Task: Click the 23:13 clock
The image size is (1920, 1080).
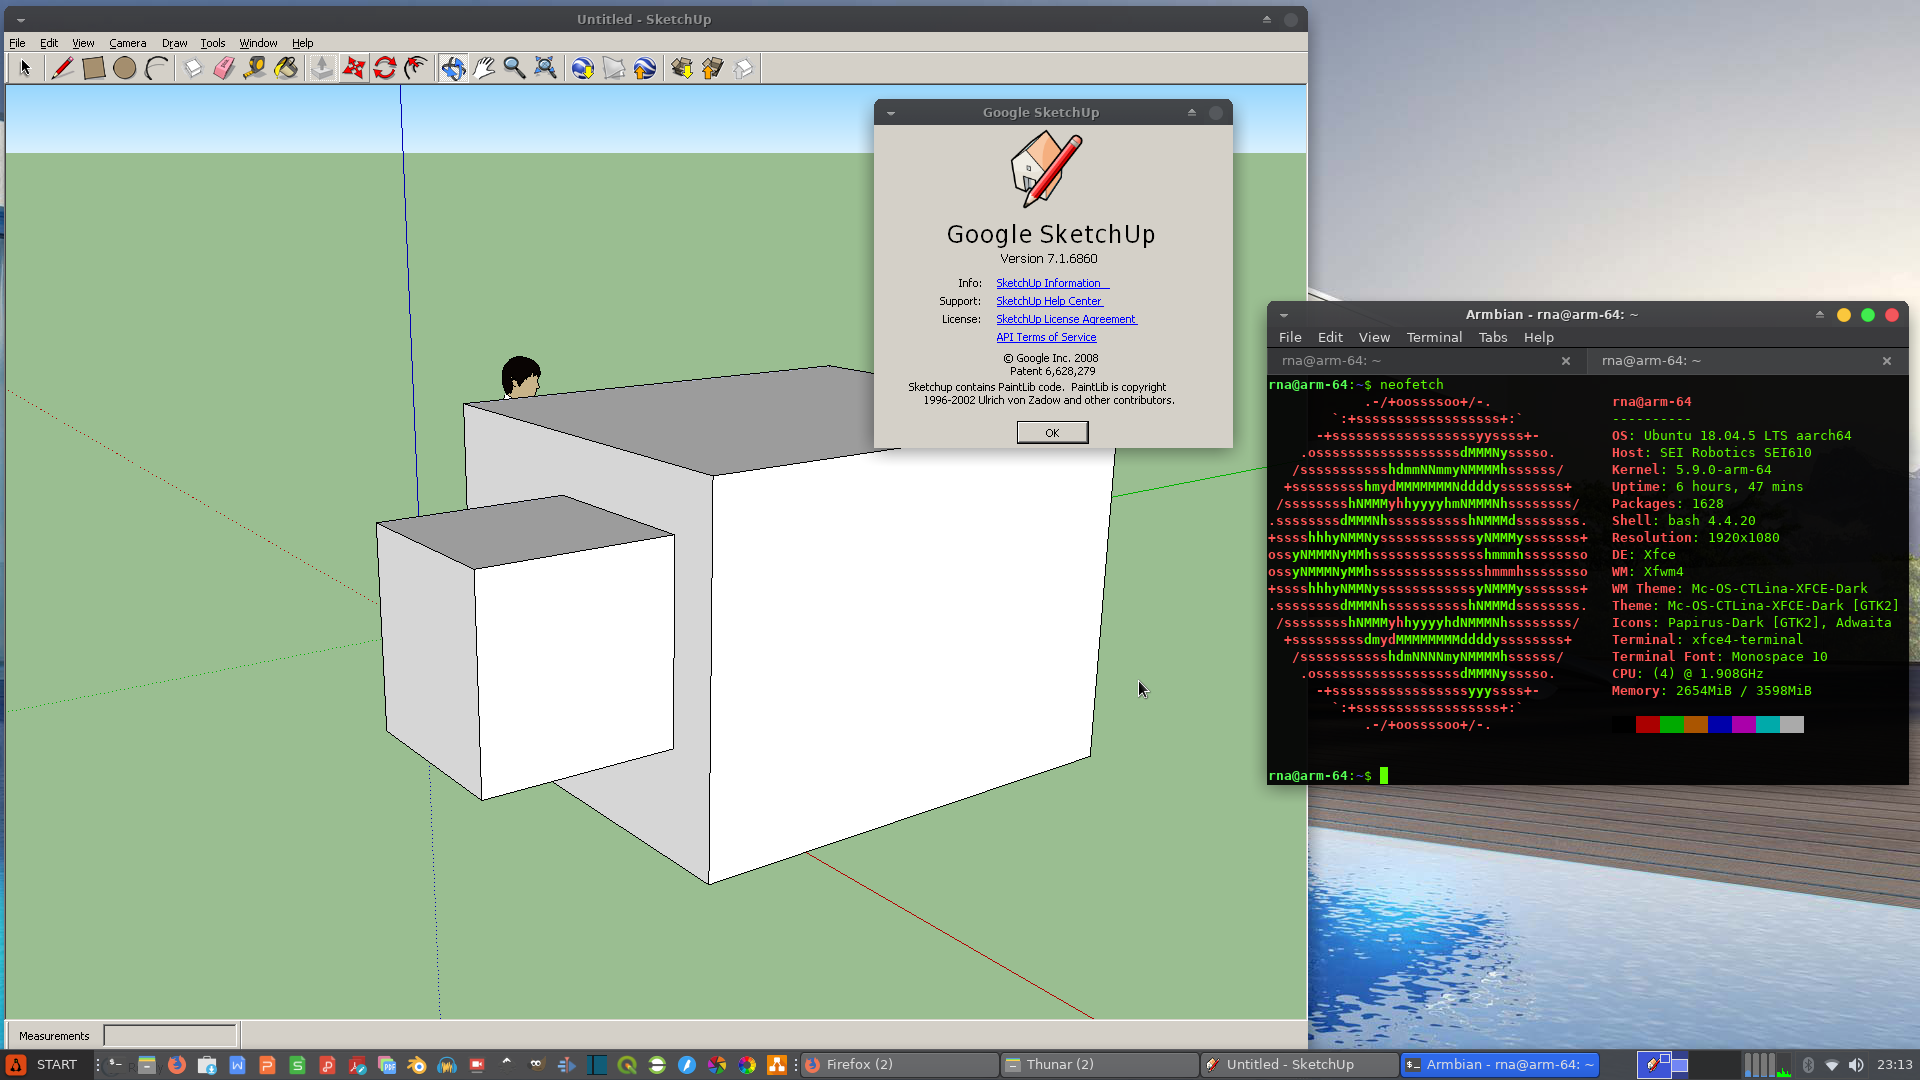Action: click(1894, 1065)
